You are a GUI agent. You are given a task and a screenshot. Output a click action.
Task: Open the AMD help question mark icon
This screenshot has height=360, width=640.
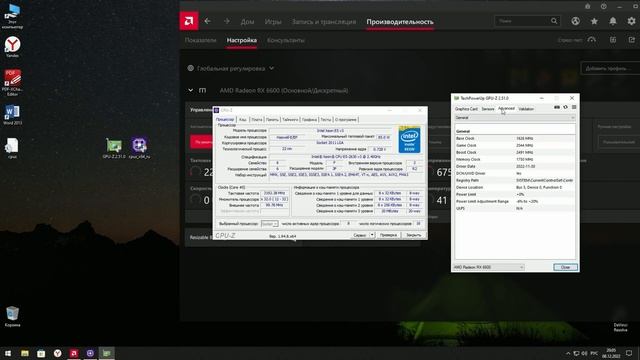tap(604, 6)
